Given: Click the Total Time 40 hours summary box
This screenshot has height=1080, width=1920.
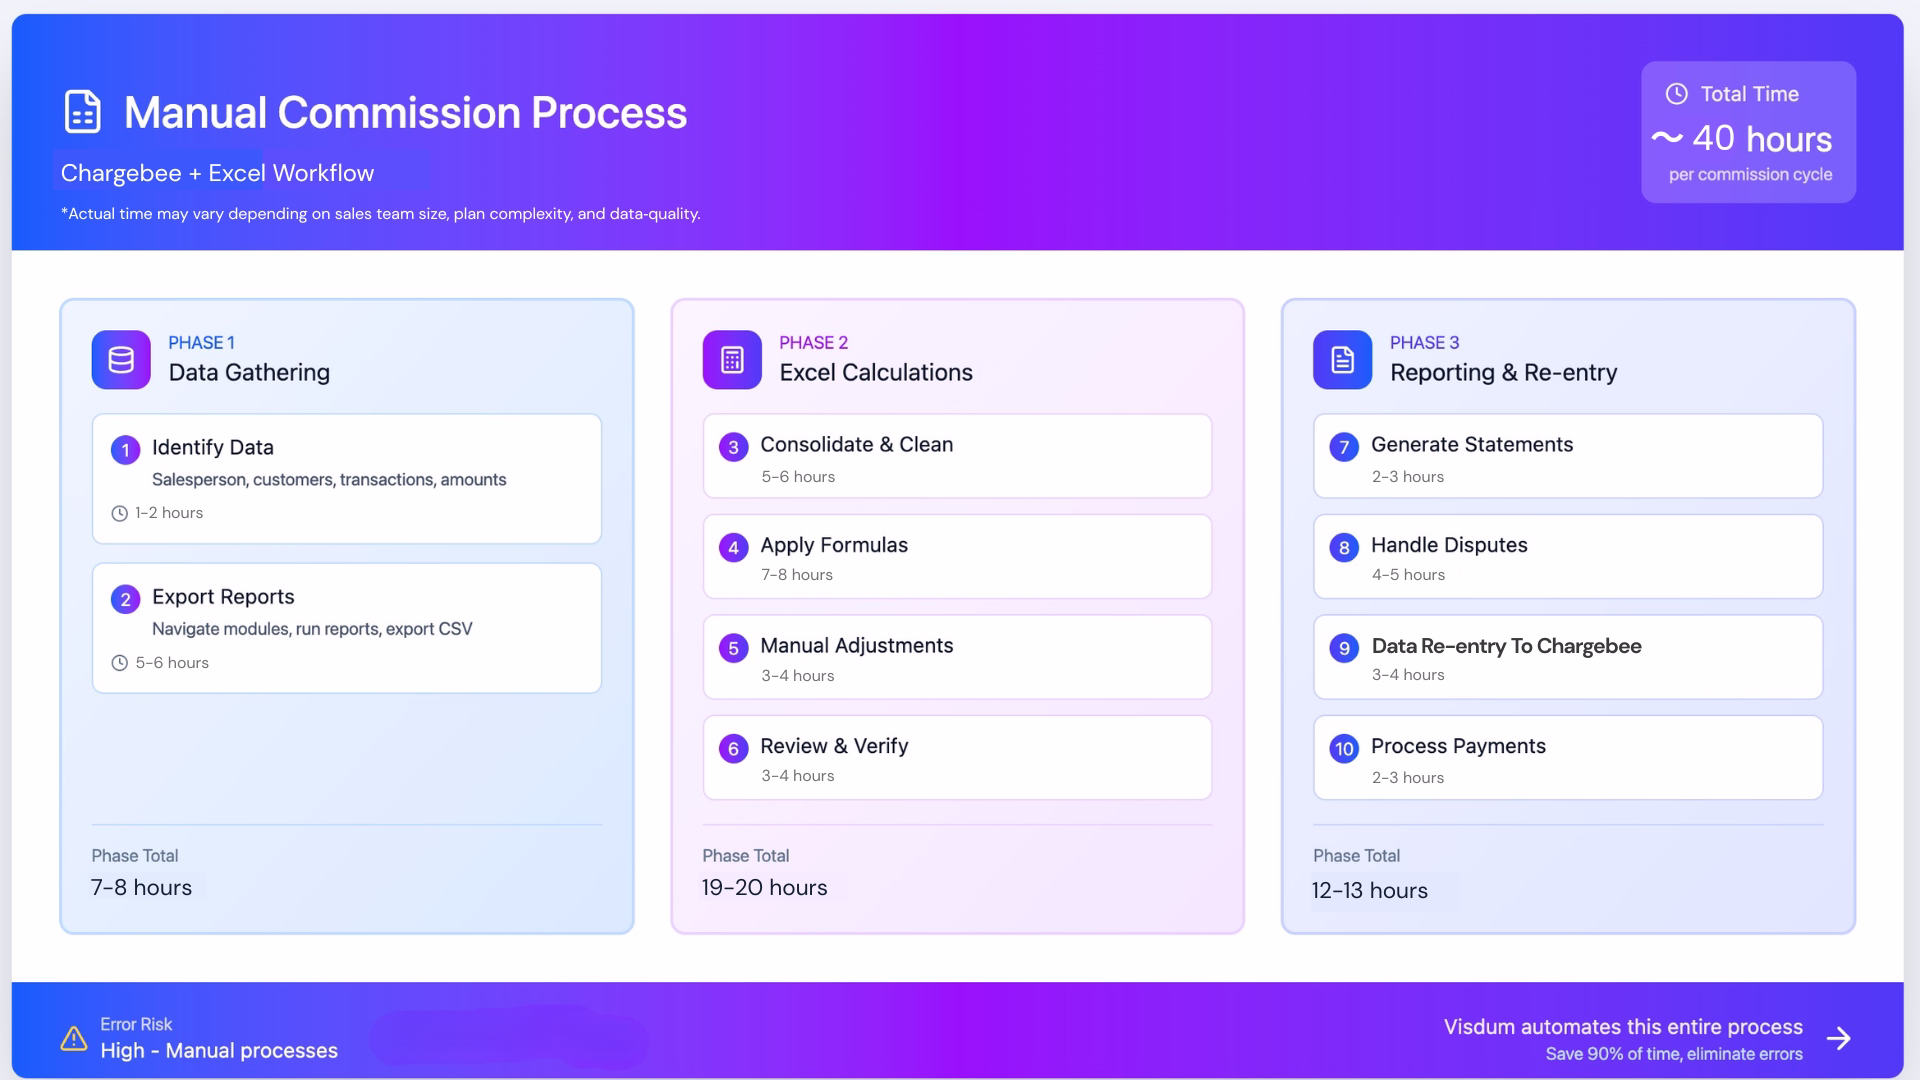Looking at the screenshot, I should coord(1748,133).
